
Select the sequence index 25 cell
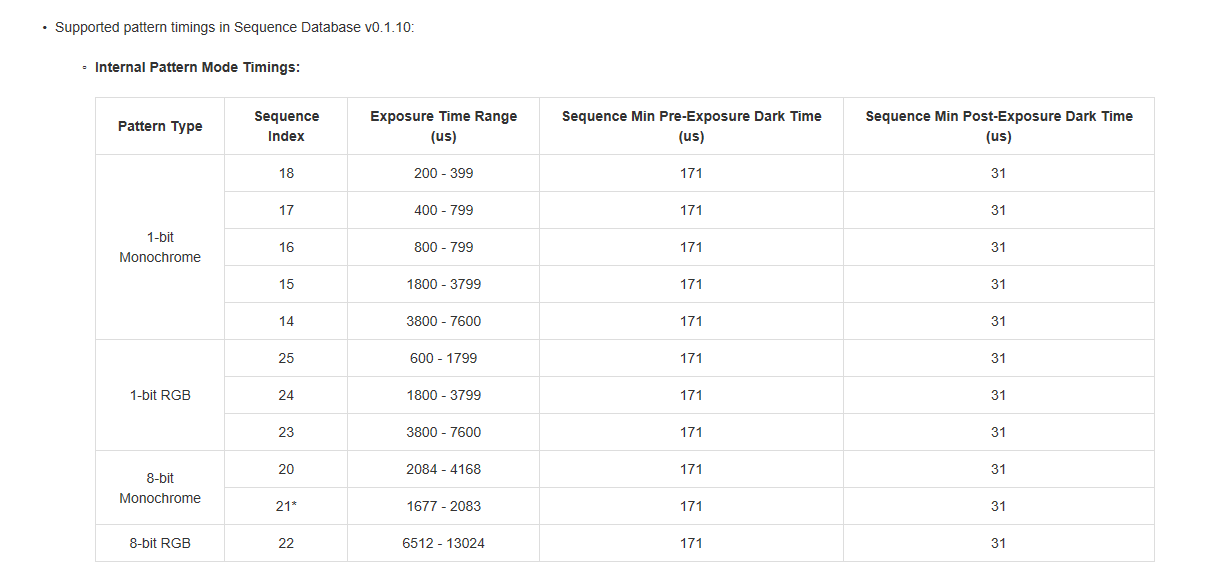286,358
